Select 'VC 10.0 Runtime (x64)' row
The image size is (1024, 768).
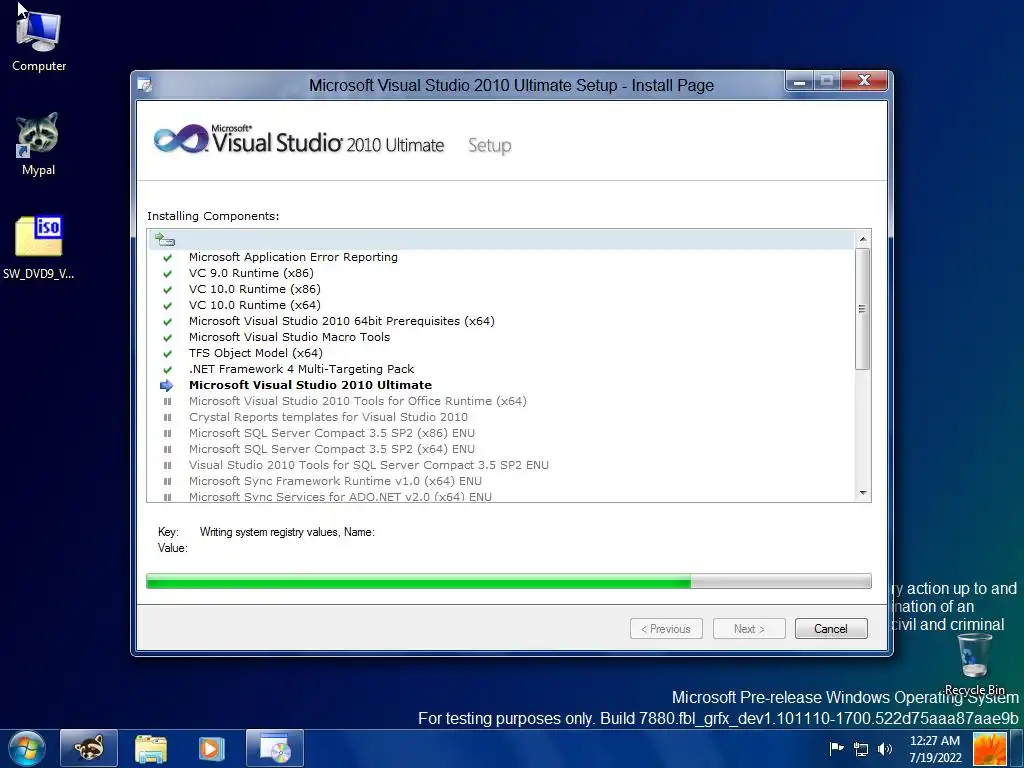click(x=255, y=306)
